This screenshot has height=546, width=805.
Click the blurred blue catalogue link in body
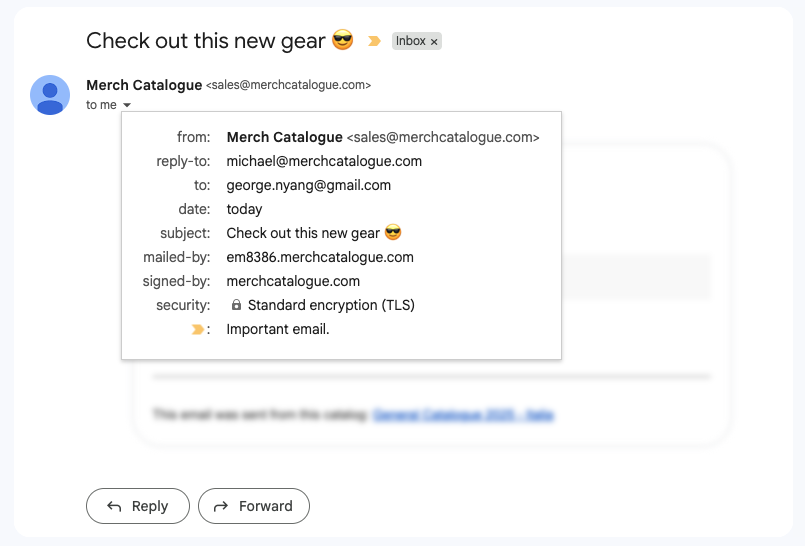pyautogui.click(x=464, y=415)
